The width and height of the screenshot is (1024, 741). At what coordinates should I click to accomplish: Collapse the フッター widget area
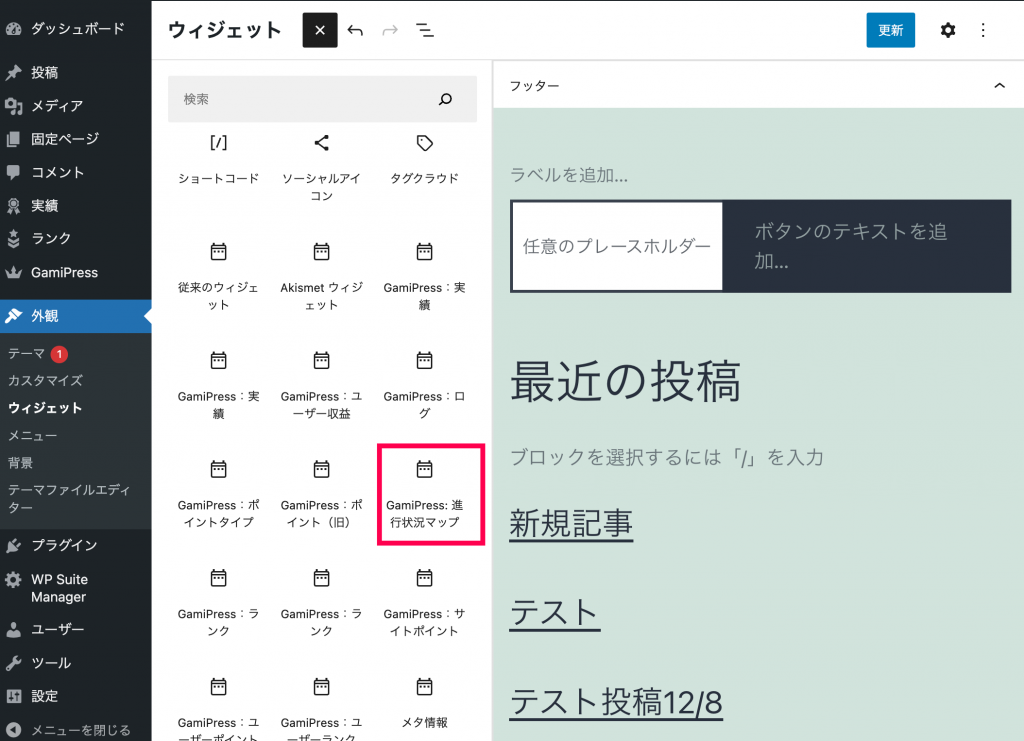click(999, 86)
